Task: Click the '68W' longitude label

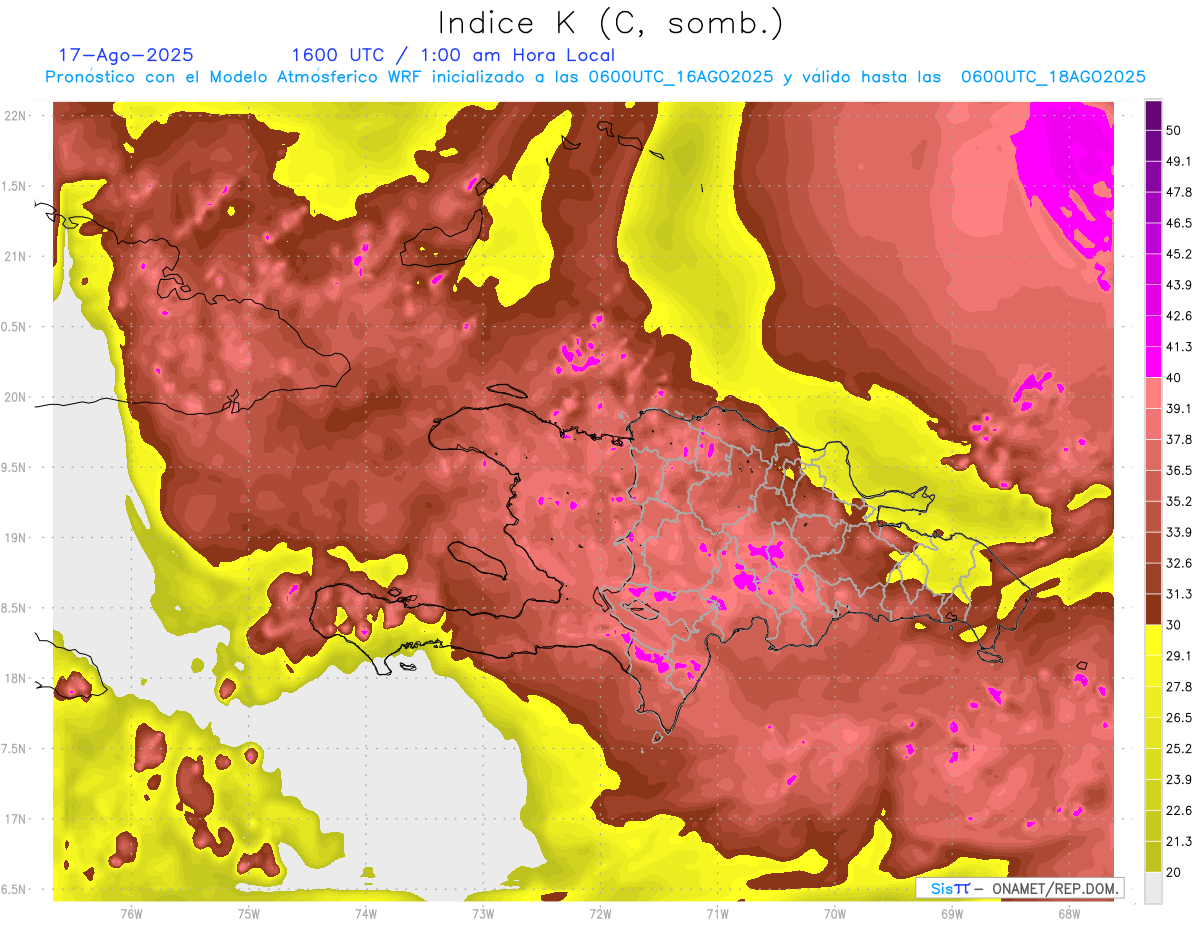Action: click(1069, 914)
